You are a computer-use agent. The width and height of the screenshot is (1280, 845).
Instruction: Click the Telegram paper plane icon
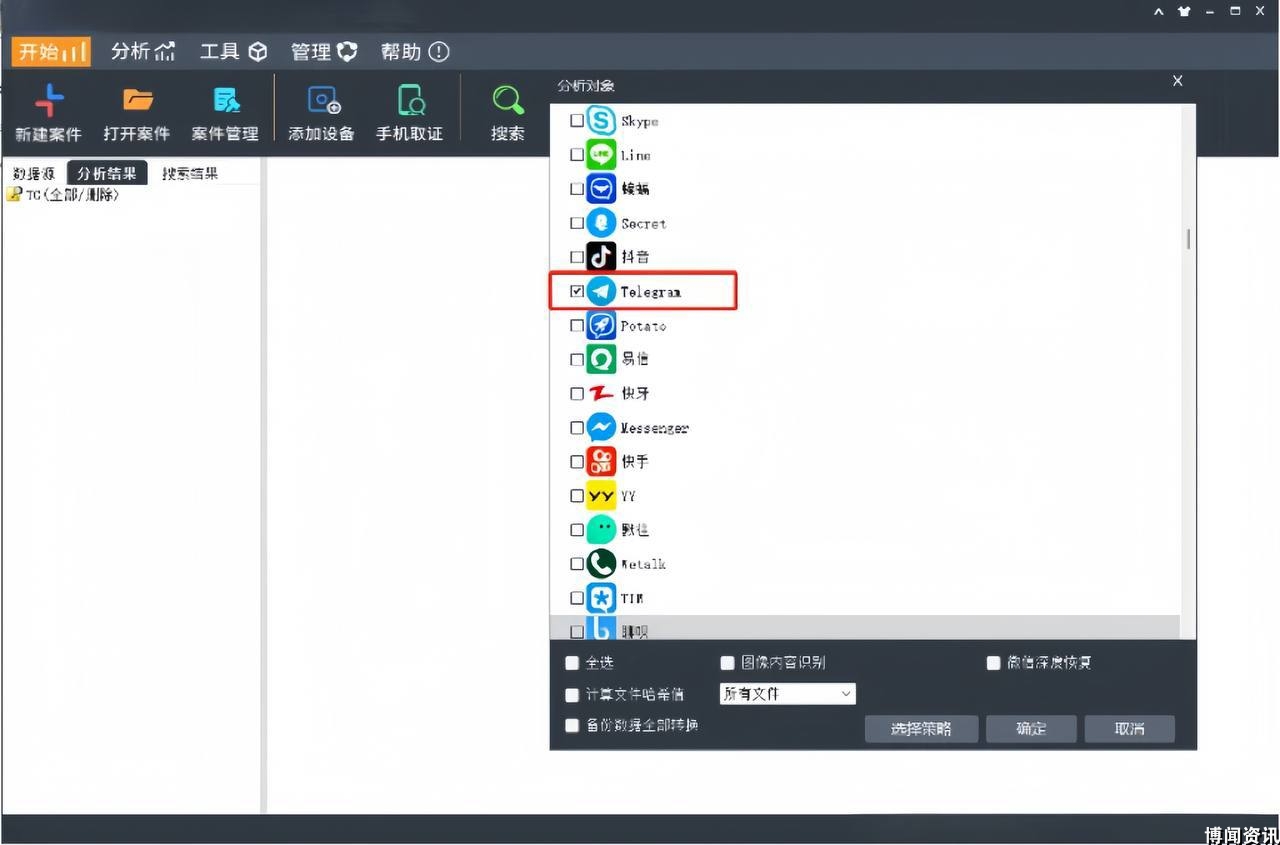click(601, 291)
